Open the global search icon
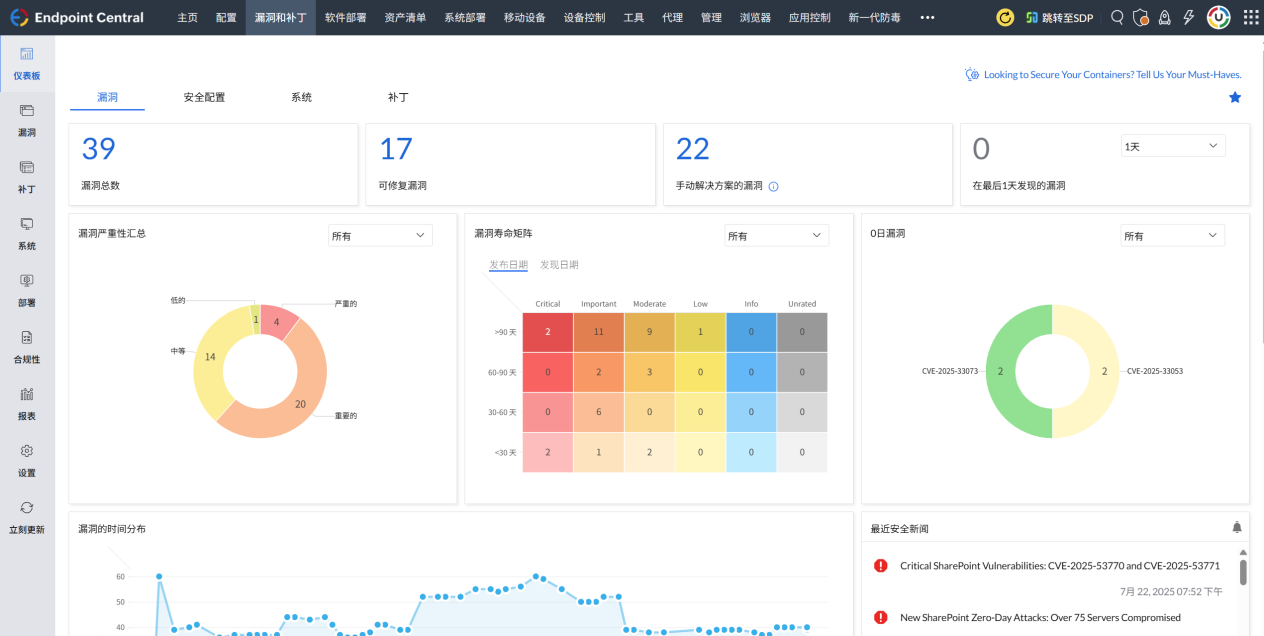 pyautogui.click(x=1117, y=17)
